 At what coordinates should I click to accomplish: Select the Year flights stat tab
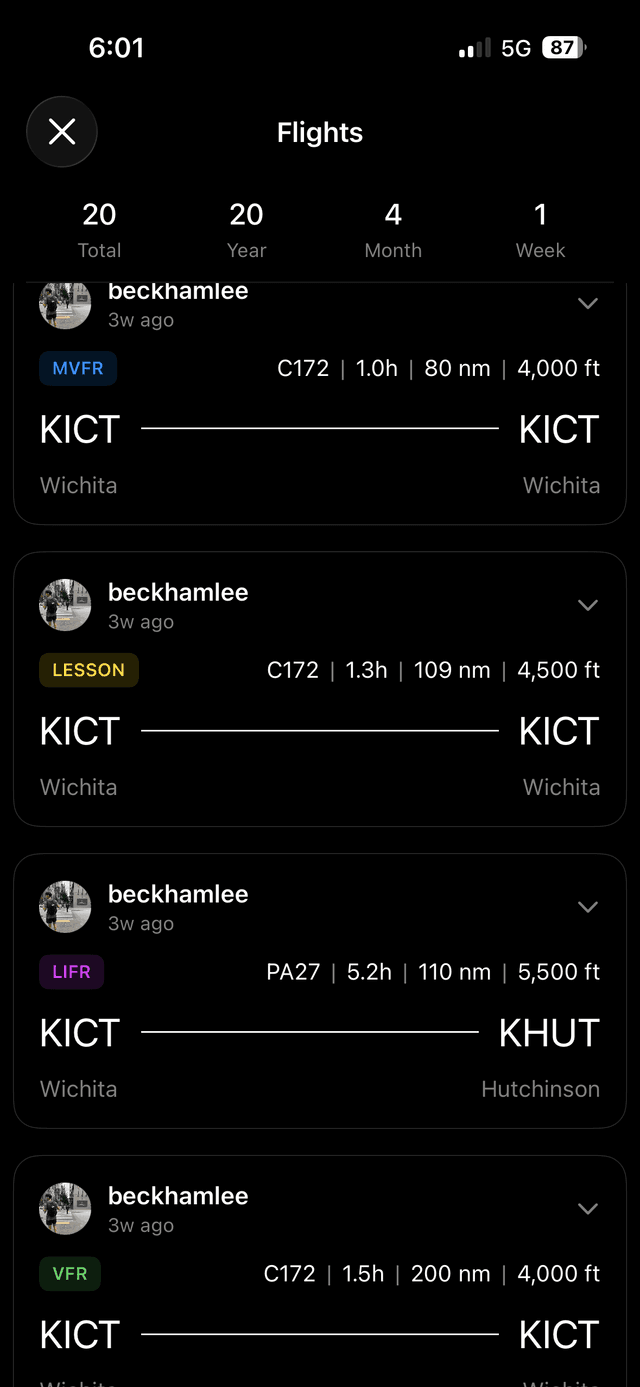point(246,230)
